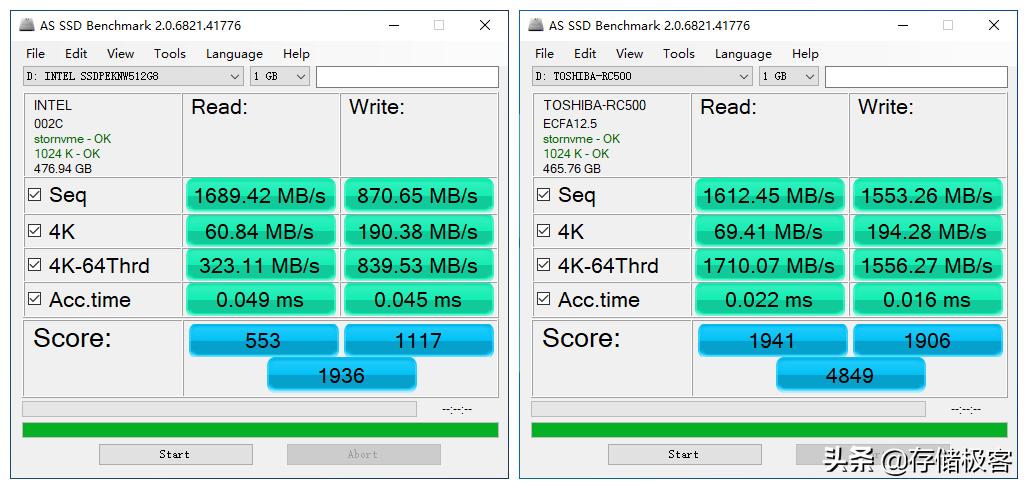Click the 1710.07 MB/s 4K-64Thrd read result
1028x489 pixels.
coord(769,265)
